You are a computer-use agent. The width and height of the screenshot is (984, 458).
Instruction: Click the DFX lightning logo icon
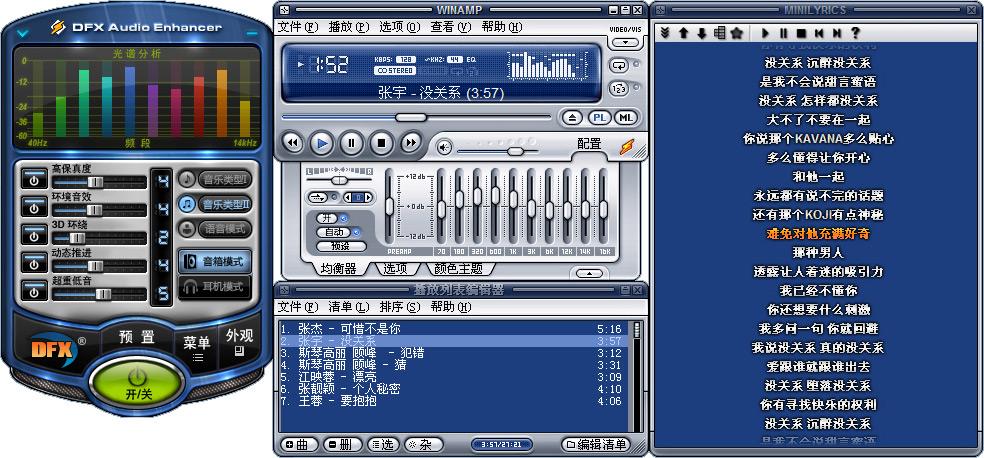click(x=58, y=28)
